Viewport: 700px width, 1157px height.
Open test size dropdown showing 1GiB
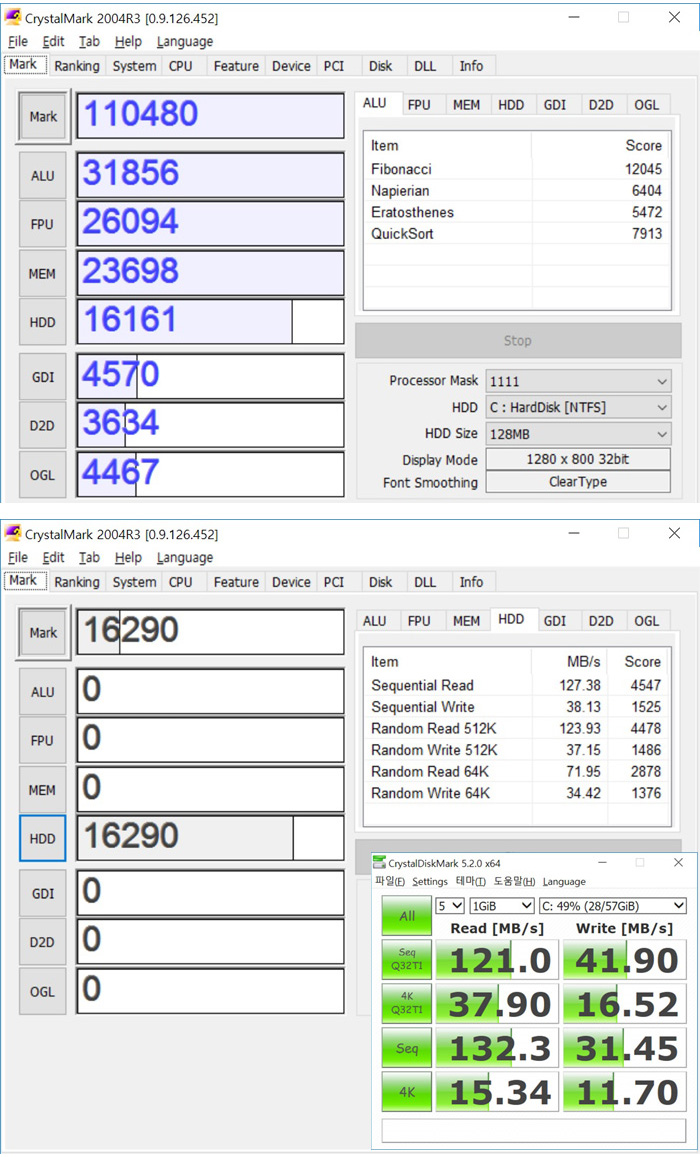(x=501, y=905)
